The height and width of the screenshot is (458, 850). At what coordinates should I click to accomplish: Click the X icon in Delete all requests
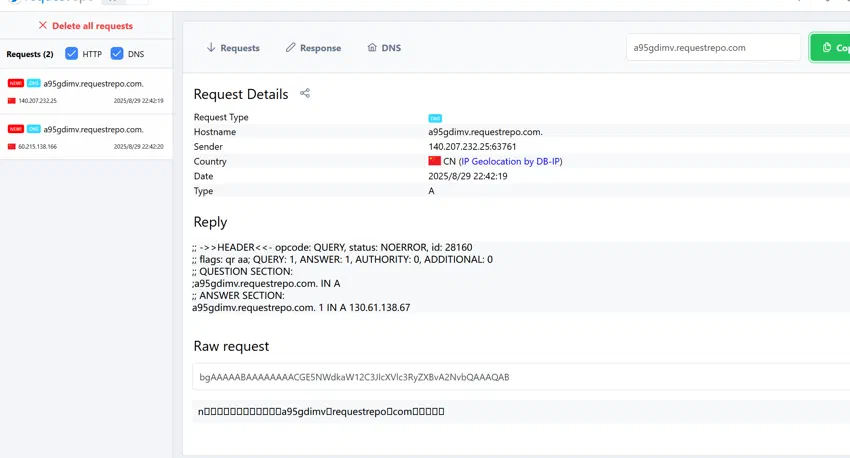(43, 25)
